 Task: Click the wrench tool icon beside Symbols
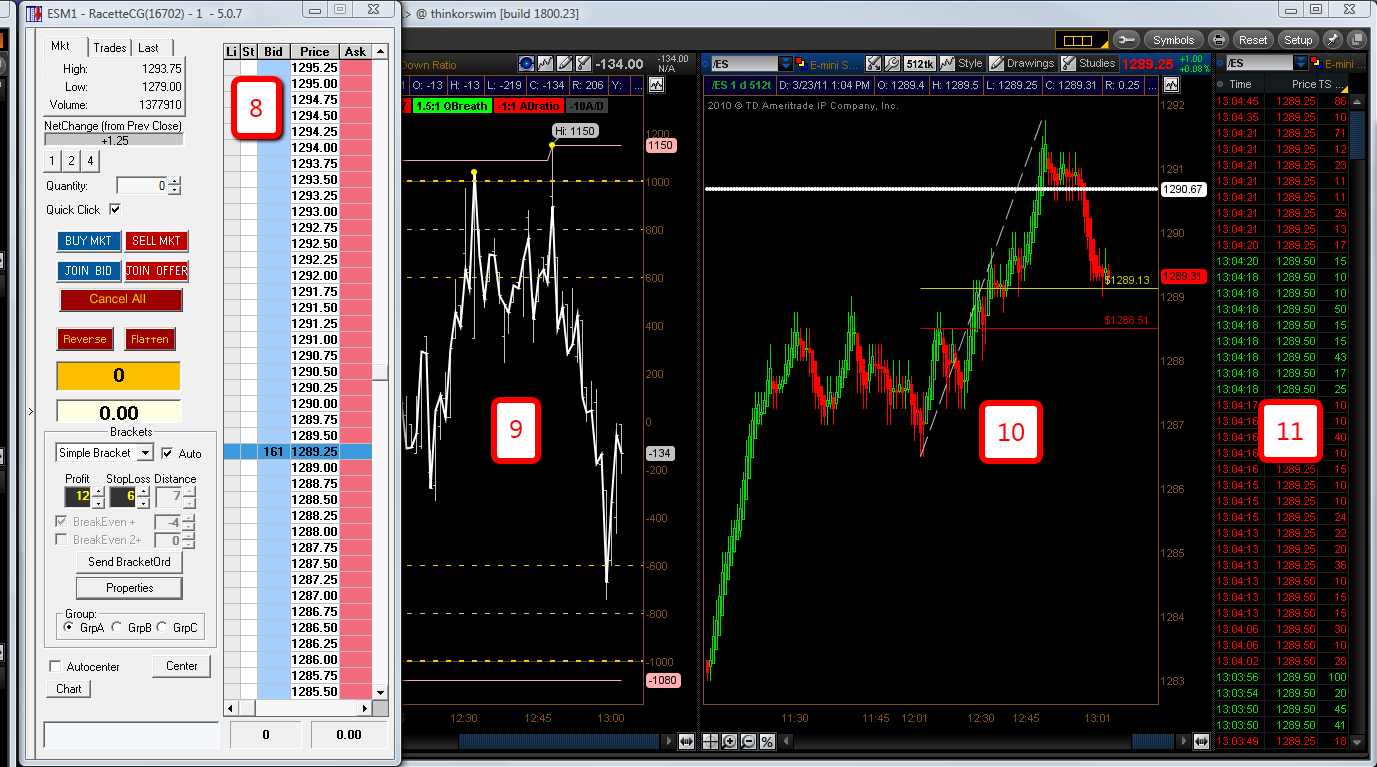1126,40
